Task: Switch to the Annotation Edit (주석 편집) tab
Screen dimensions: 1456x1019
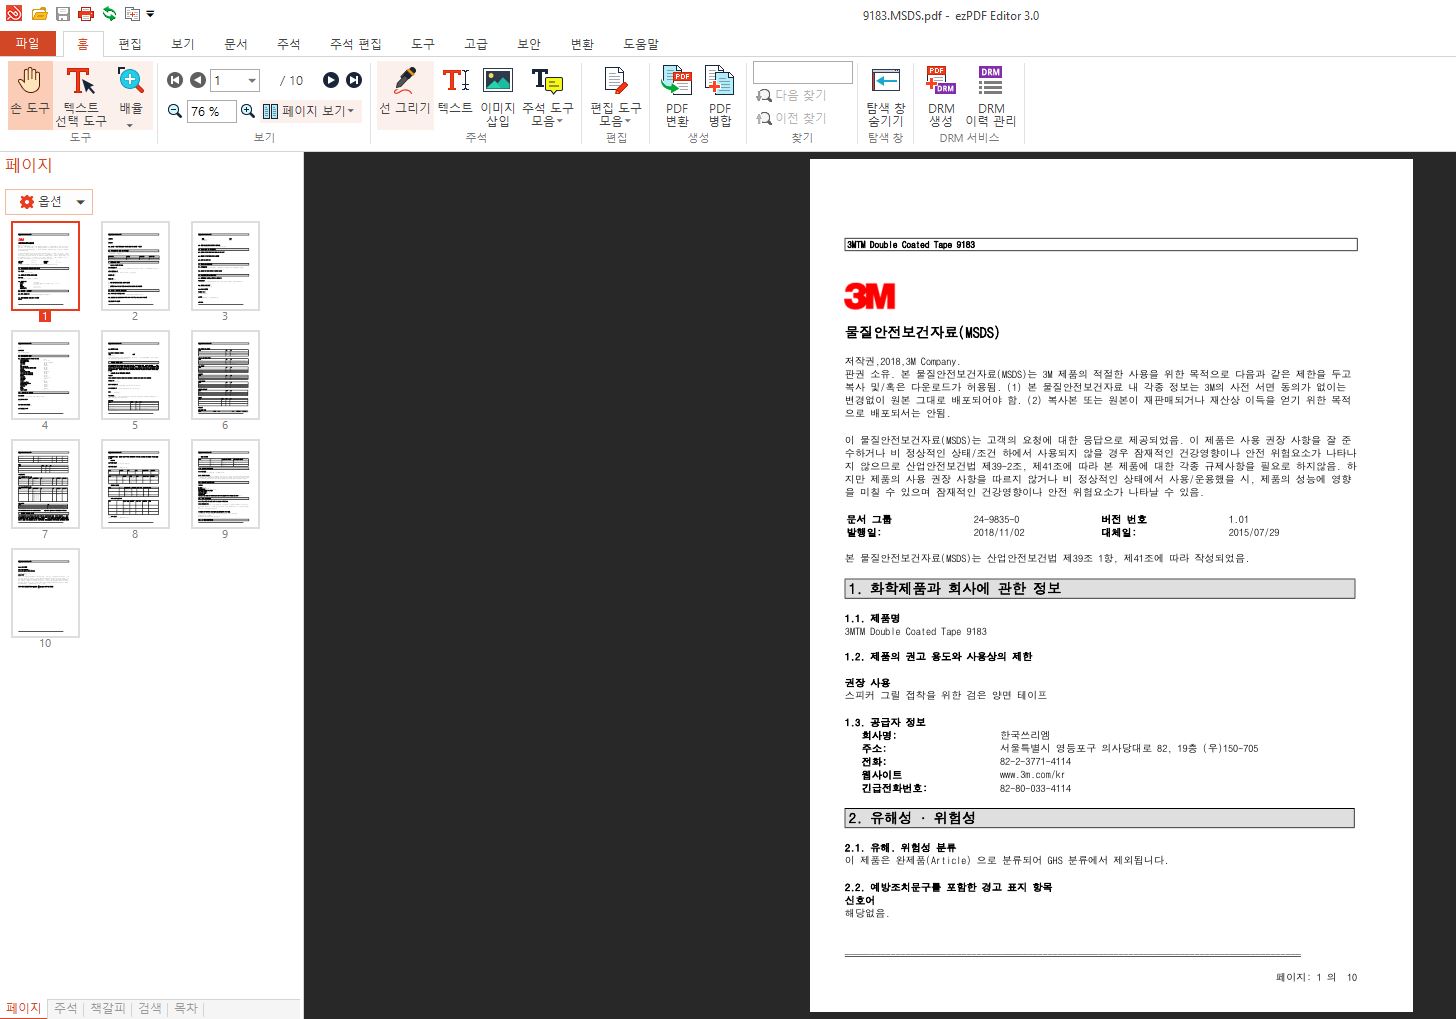Action: [356, 44]
